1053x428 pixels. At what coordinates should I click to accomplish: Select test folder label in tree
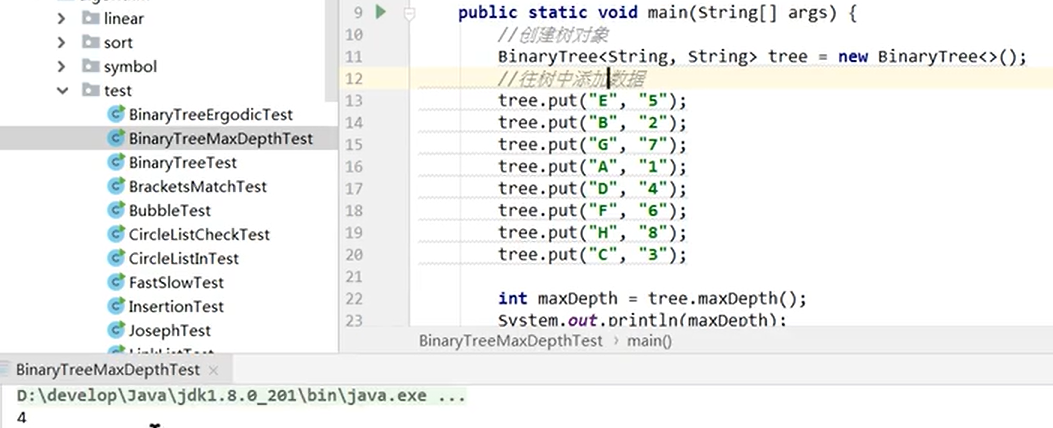pyautogui.click(x=118, y=91)
